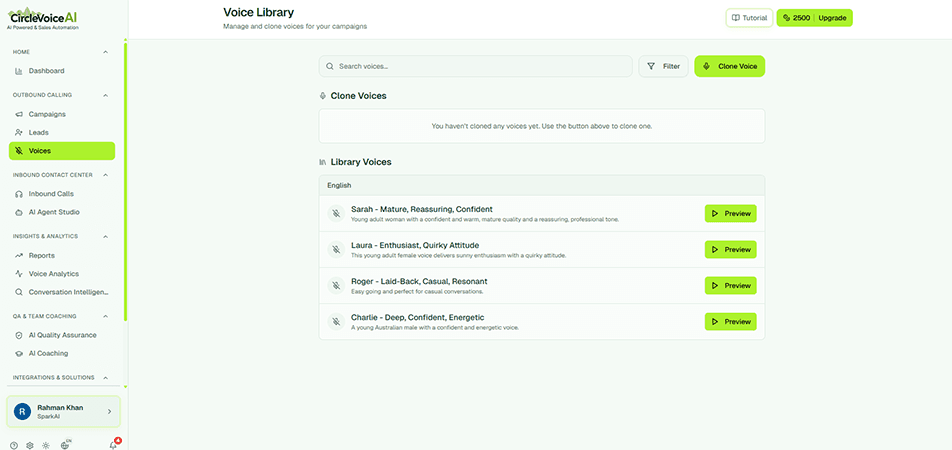Click the English language group header

(x=542, y=185)
